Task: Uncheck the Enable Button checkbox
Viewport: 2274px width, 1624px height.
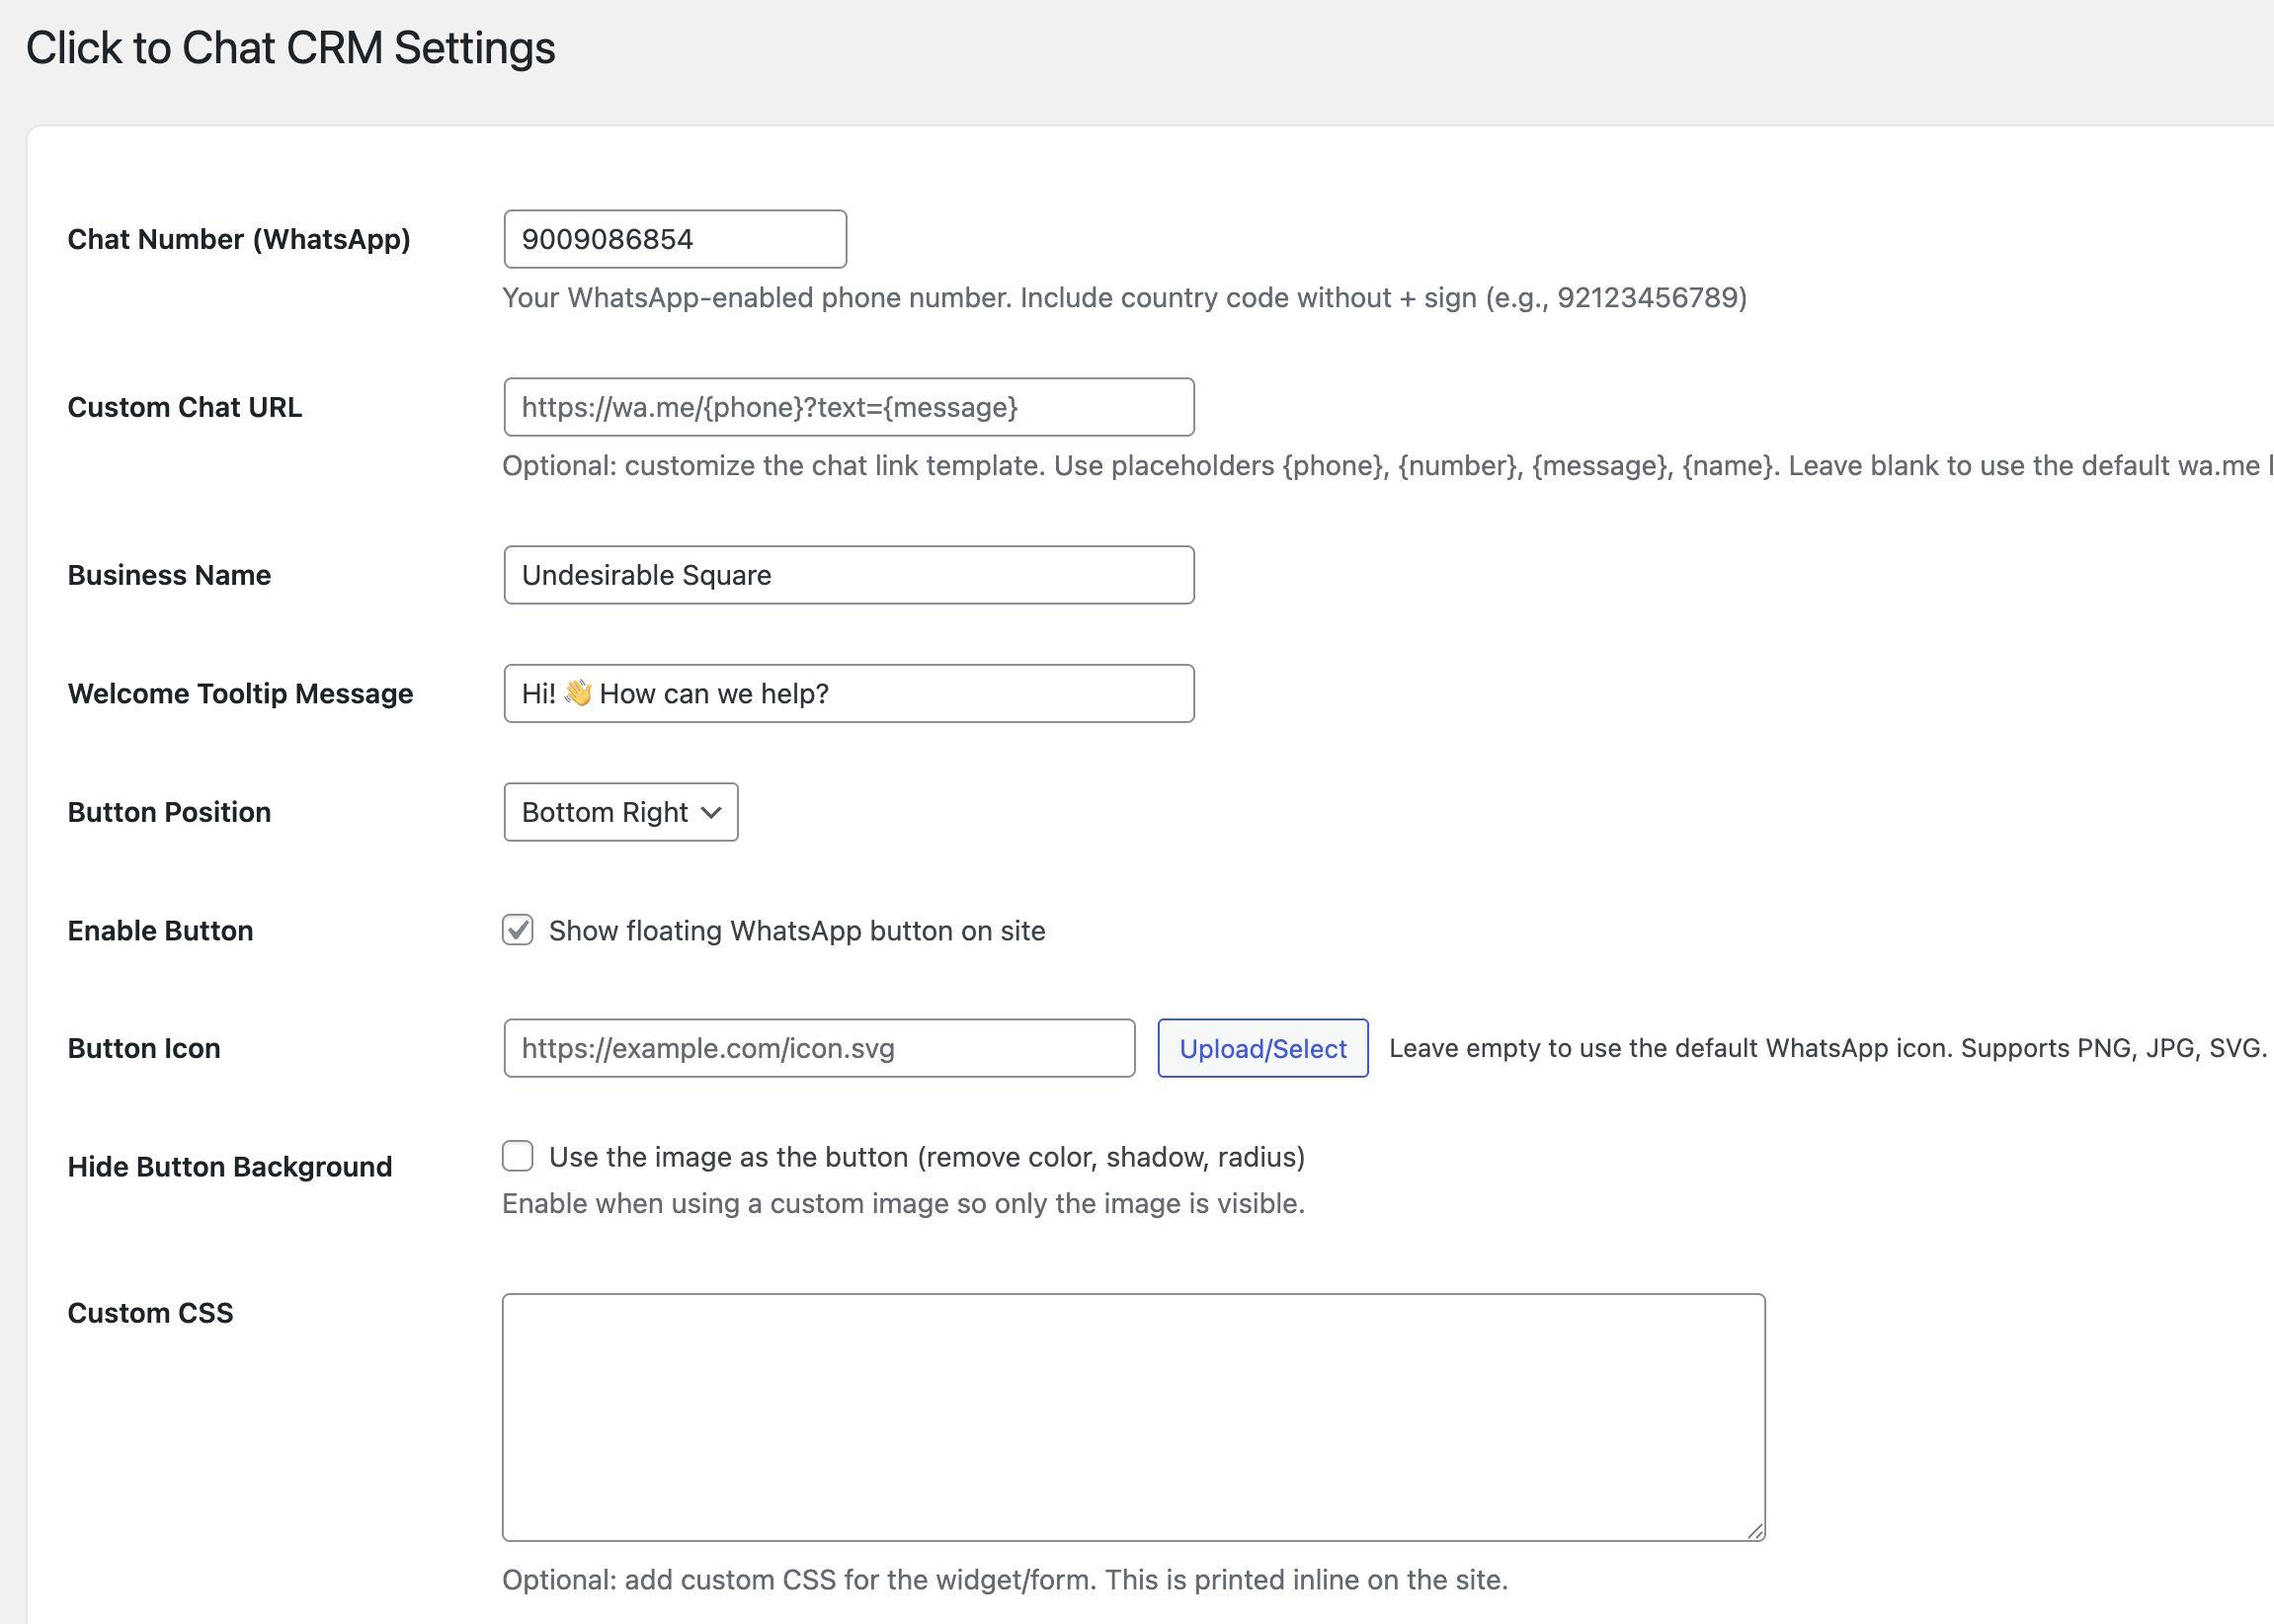Action: tap(517, 930)
